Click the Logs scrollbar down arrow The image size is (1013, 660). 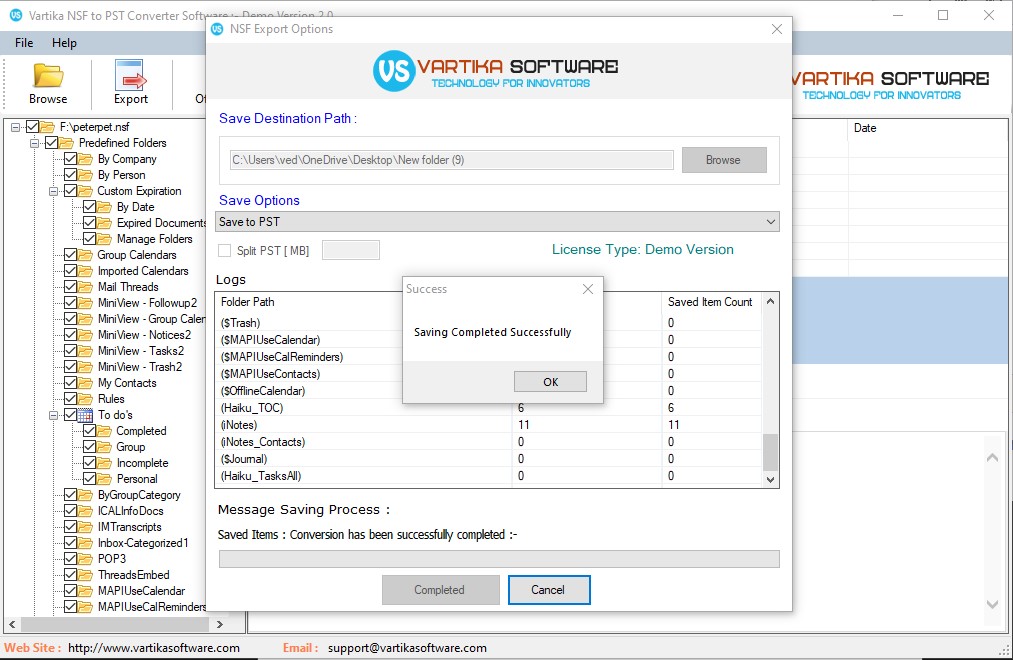(x=770, y=479)
